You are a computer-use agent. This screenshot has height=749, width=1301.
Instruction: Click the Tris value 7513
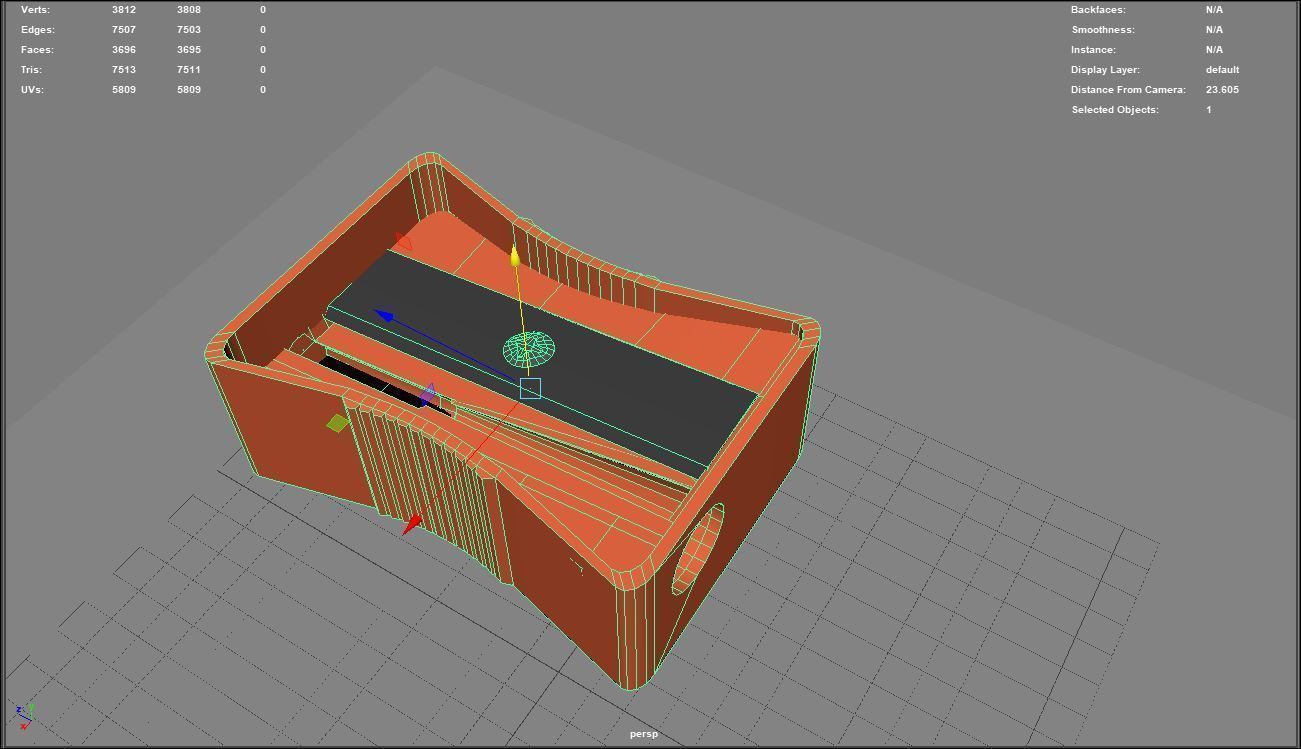pos(124,69)
